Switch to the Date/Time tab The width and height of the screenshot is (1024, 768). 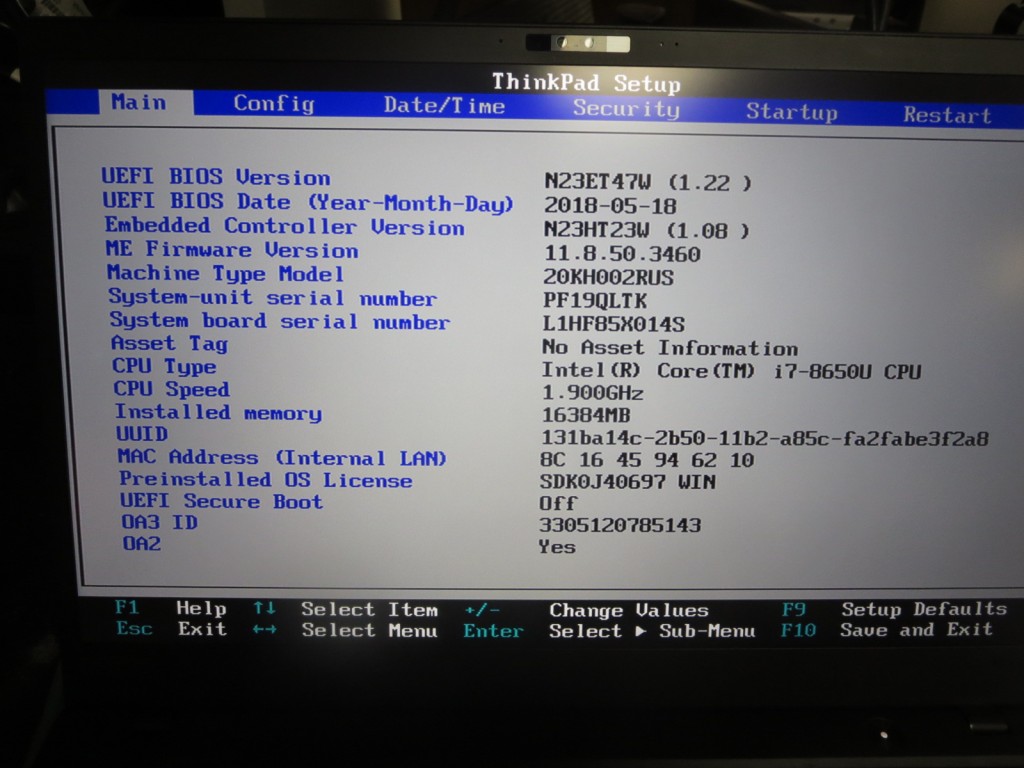444,106
